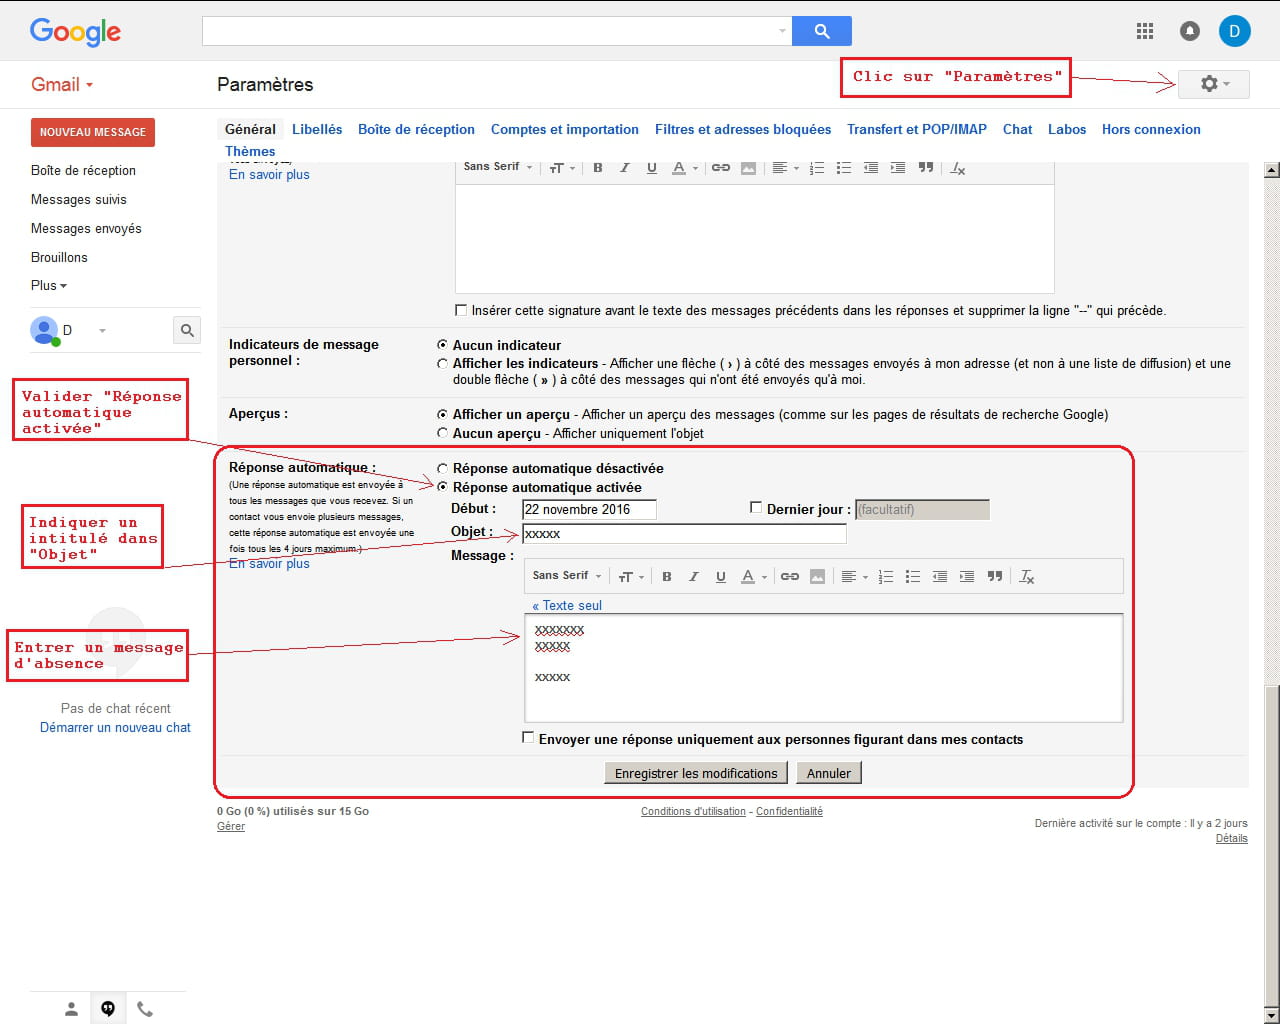Click Enregistrer les modifications button
Screen dimensions: 1280x1024
(x=695, y=773)
